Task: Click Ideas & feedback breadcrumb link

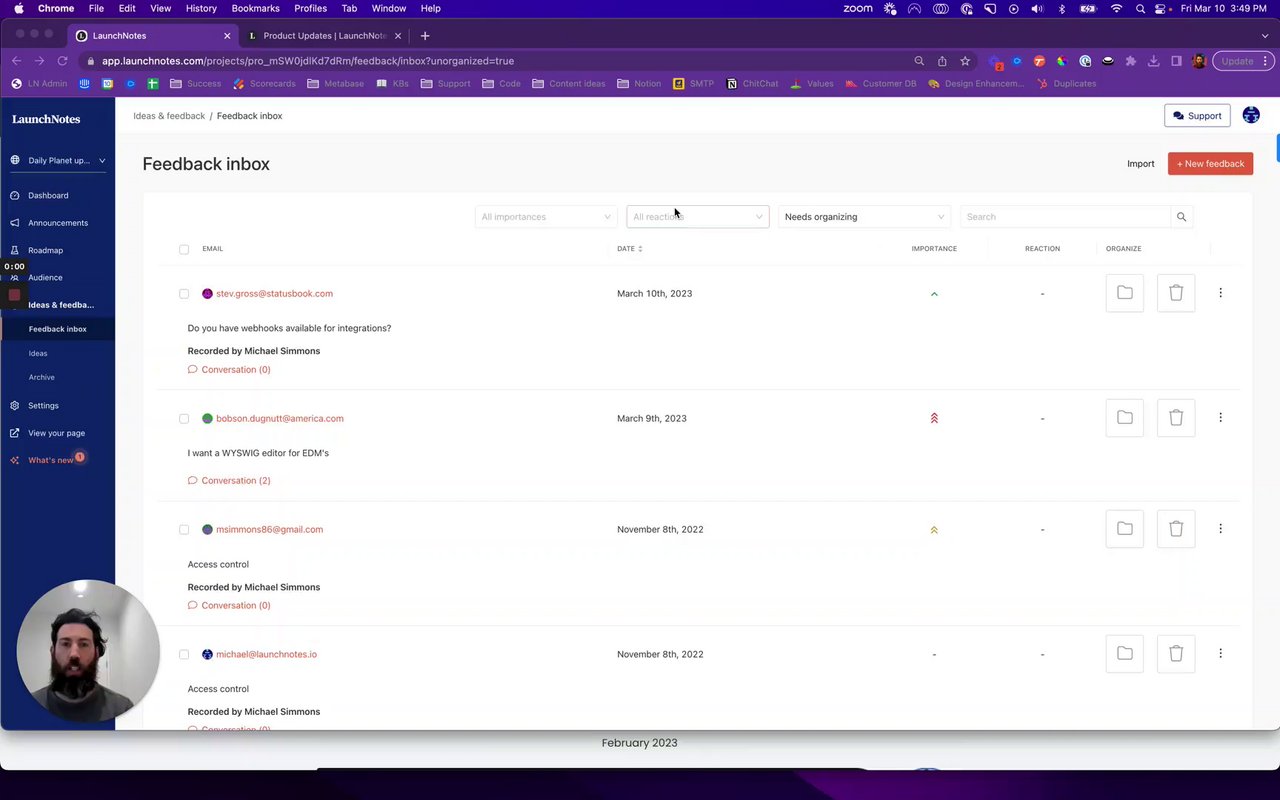Action: 169,116
